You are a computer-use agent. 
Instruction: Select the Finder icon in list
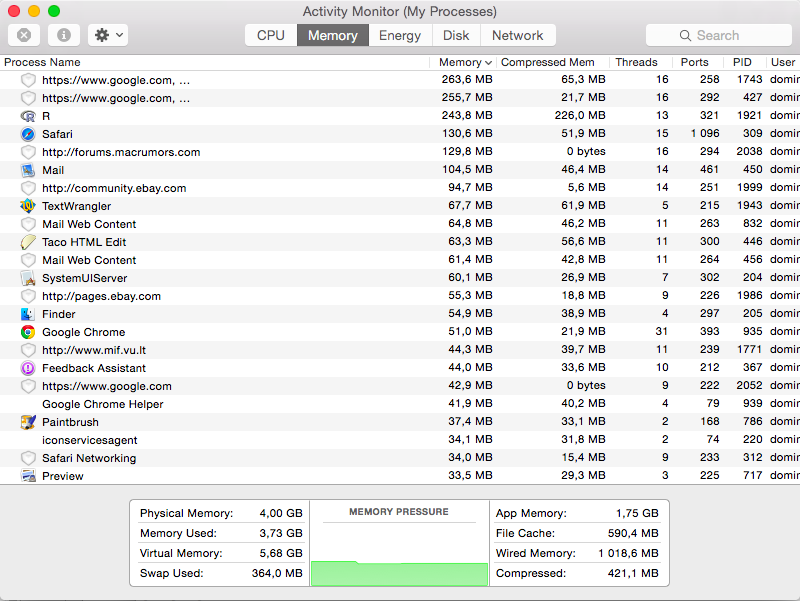pos(28,314)
